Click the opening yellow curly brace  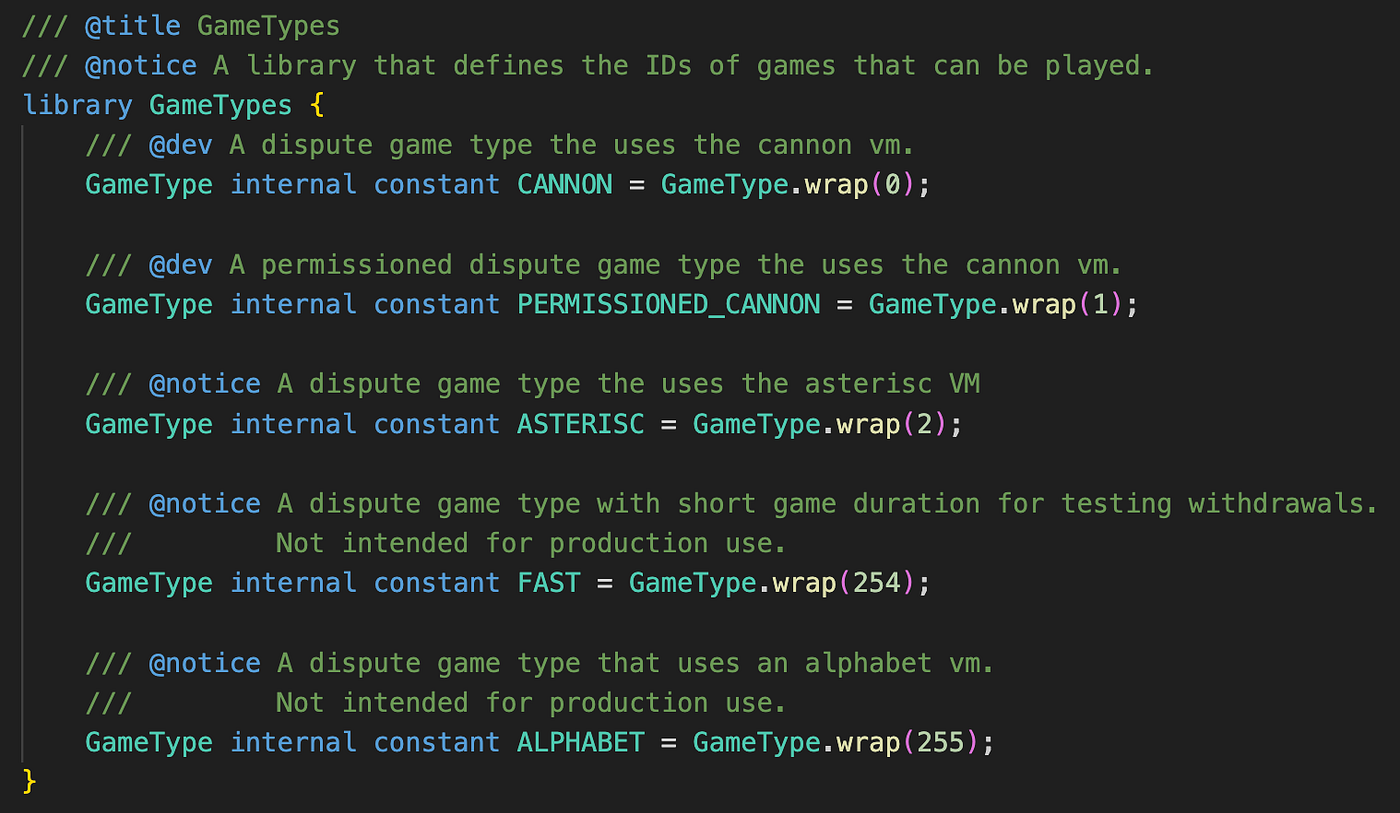pyautogui.click(x=318, y=105)
